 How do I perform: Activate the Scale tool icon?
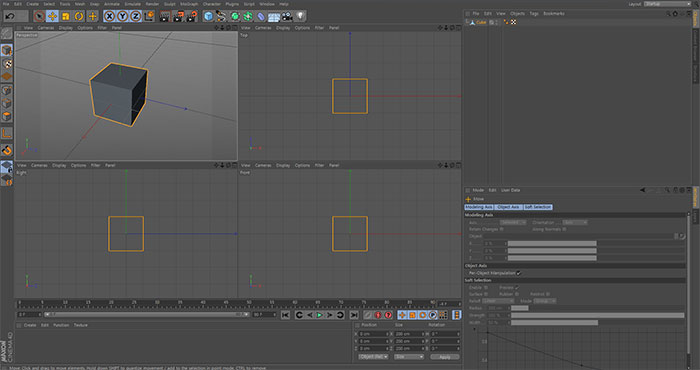pyautogui.click(x=66, y=17)
